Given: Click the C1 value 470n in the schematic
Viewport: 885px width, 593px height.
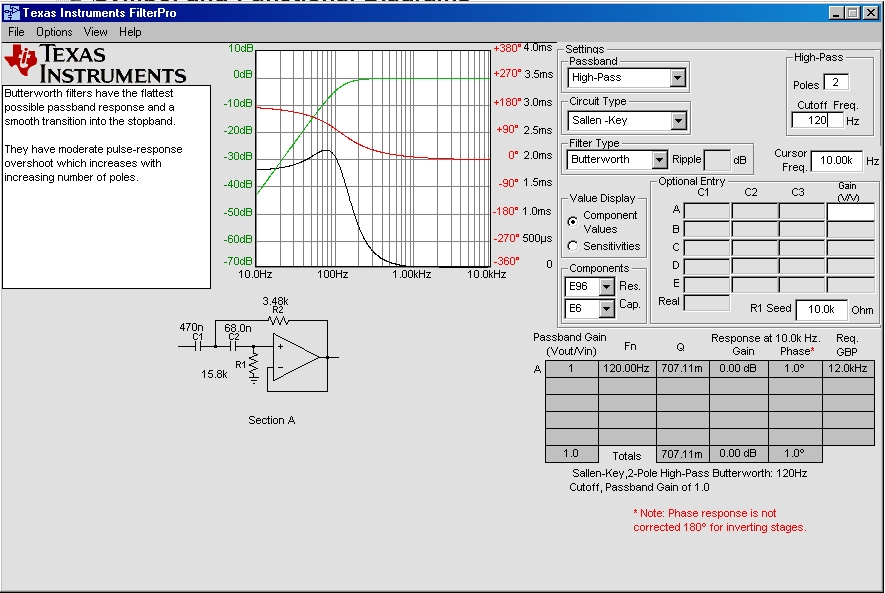Looking at the screenshot, I should (x=191, y=327).
